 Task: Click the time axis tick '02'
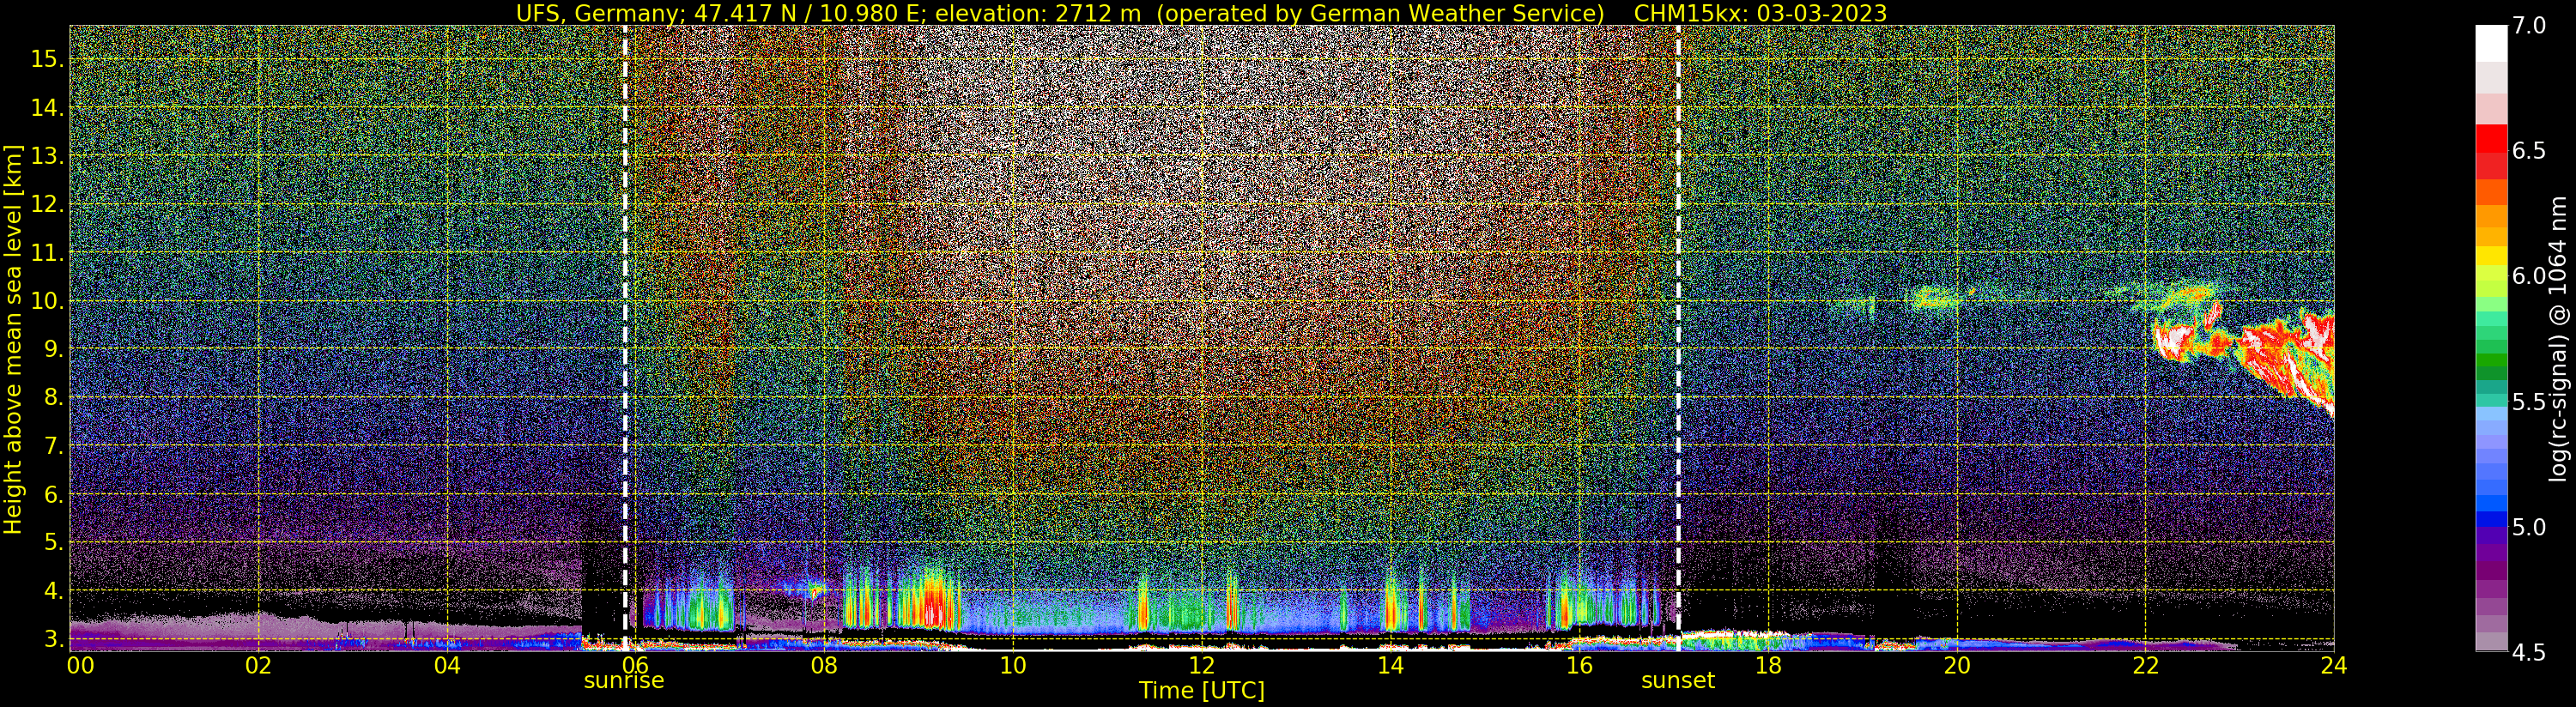[259, 665]
